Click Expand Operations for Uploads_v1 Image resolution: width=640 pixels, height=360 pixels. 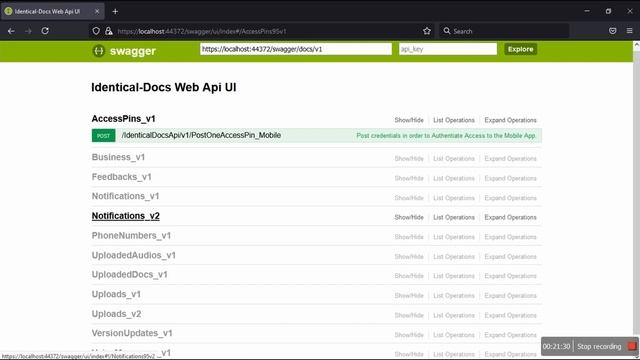click(510, 296)
